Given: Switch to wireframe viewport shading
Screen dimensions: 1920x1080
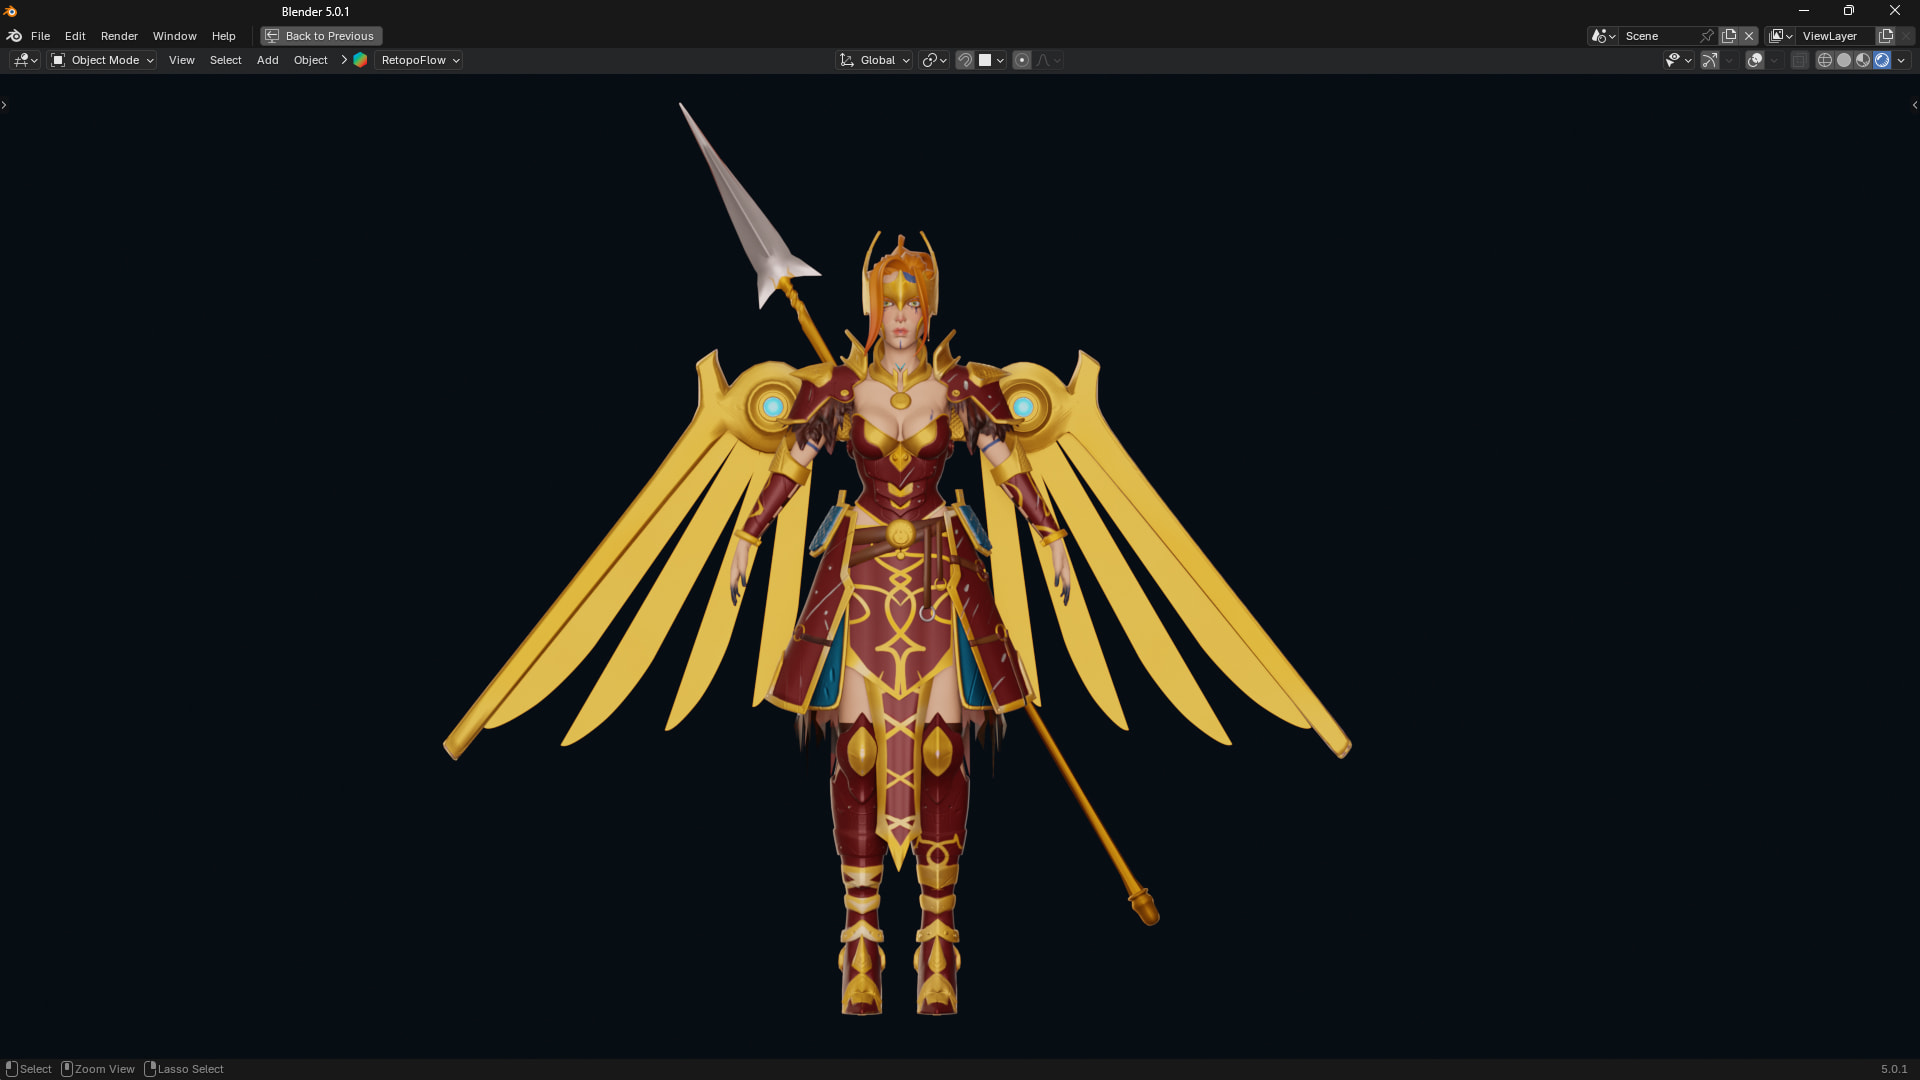Looking at the screenshot, I should coord(1824,60).
